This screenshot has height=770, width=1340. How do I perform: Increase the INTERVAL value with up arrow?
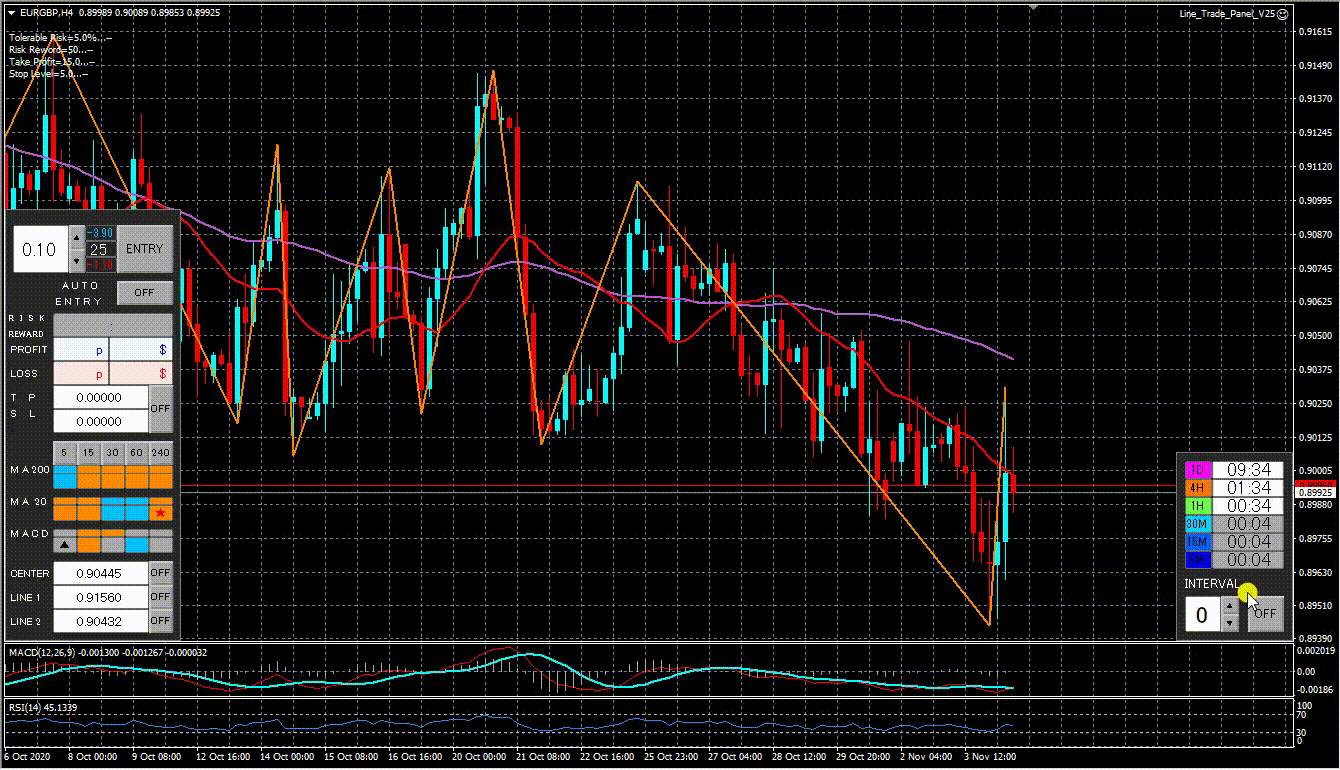pyautogui.click(x=1230, y=605)
